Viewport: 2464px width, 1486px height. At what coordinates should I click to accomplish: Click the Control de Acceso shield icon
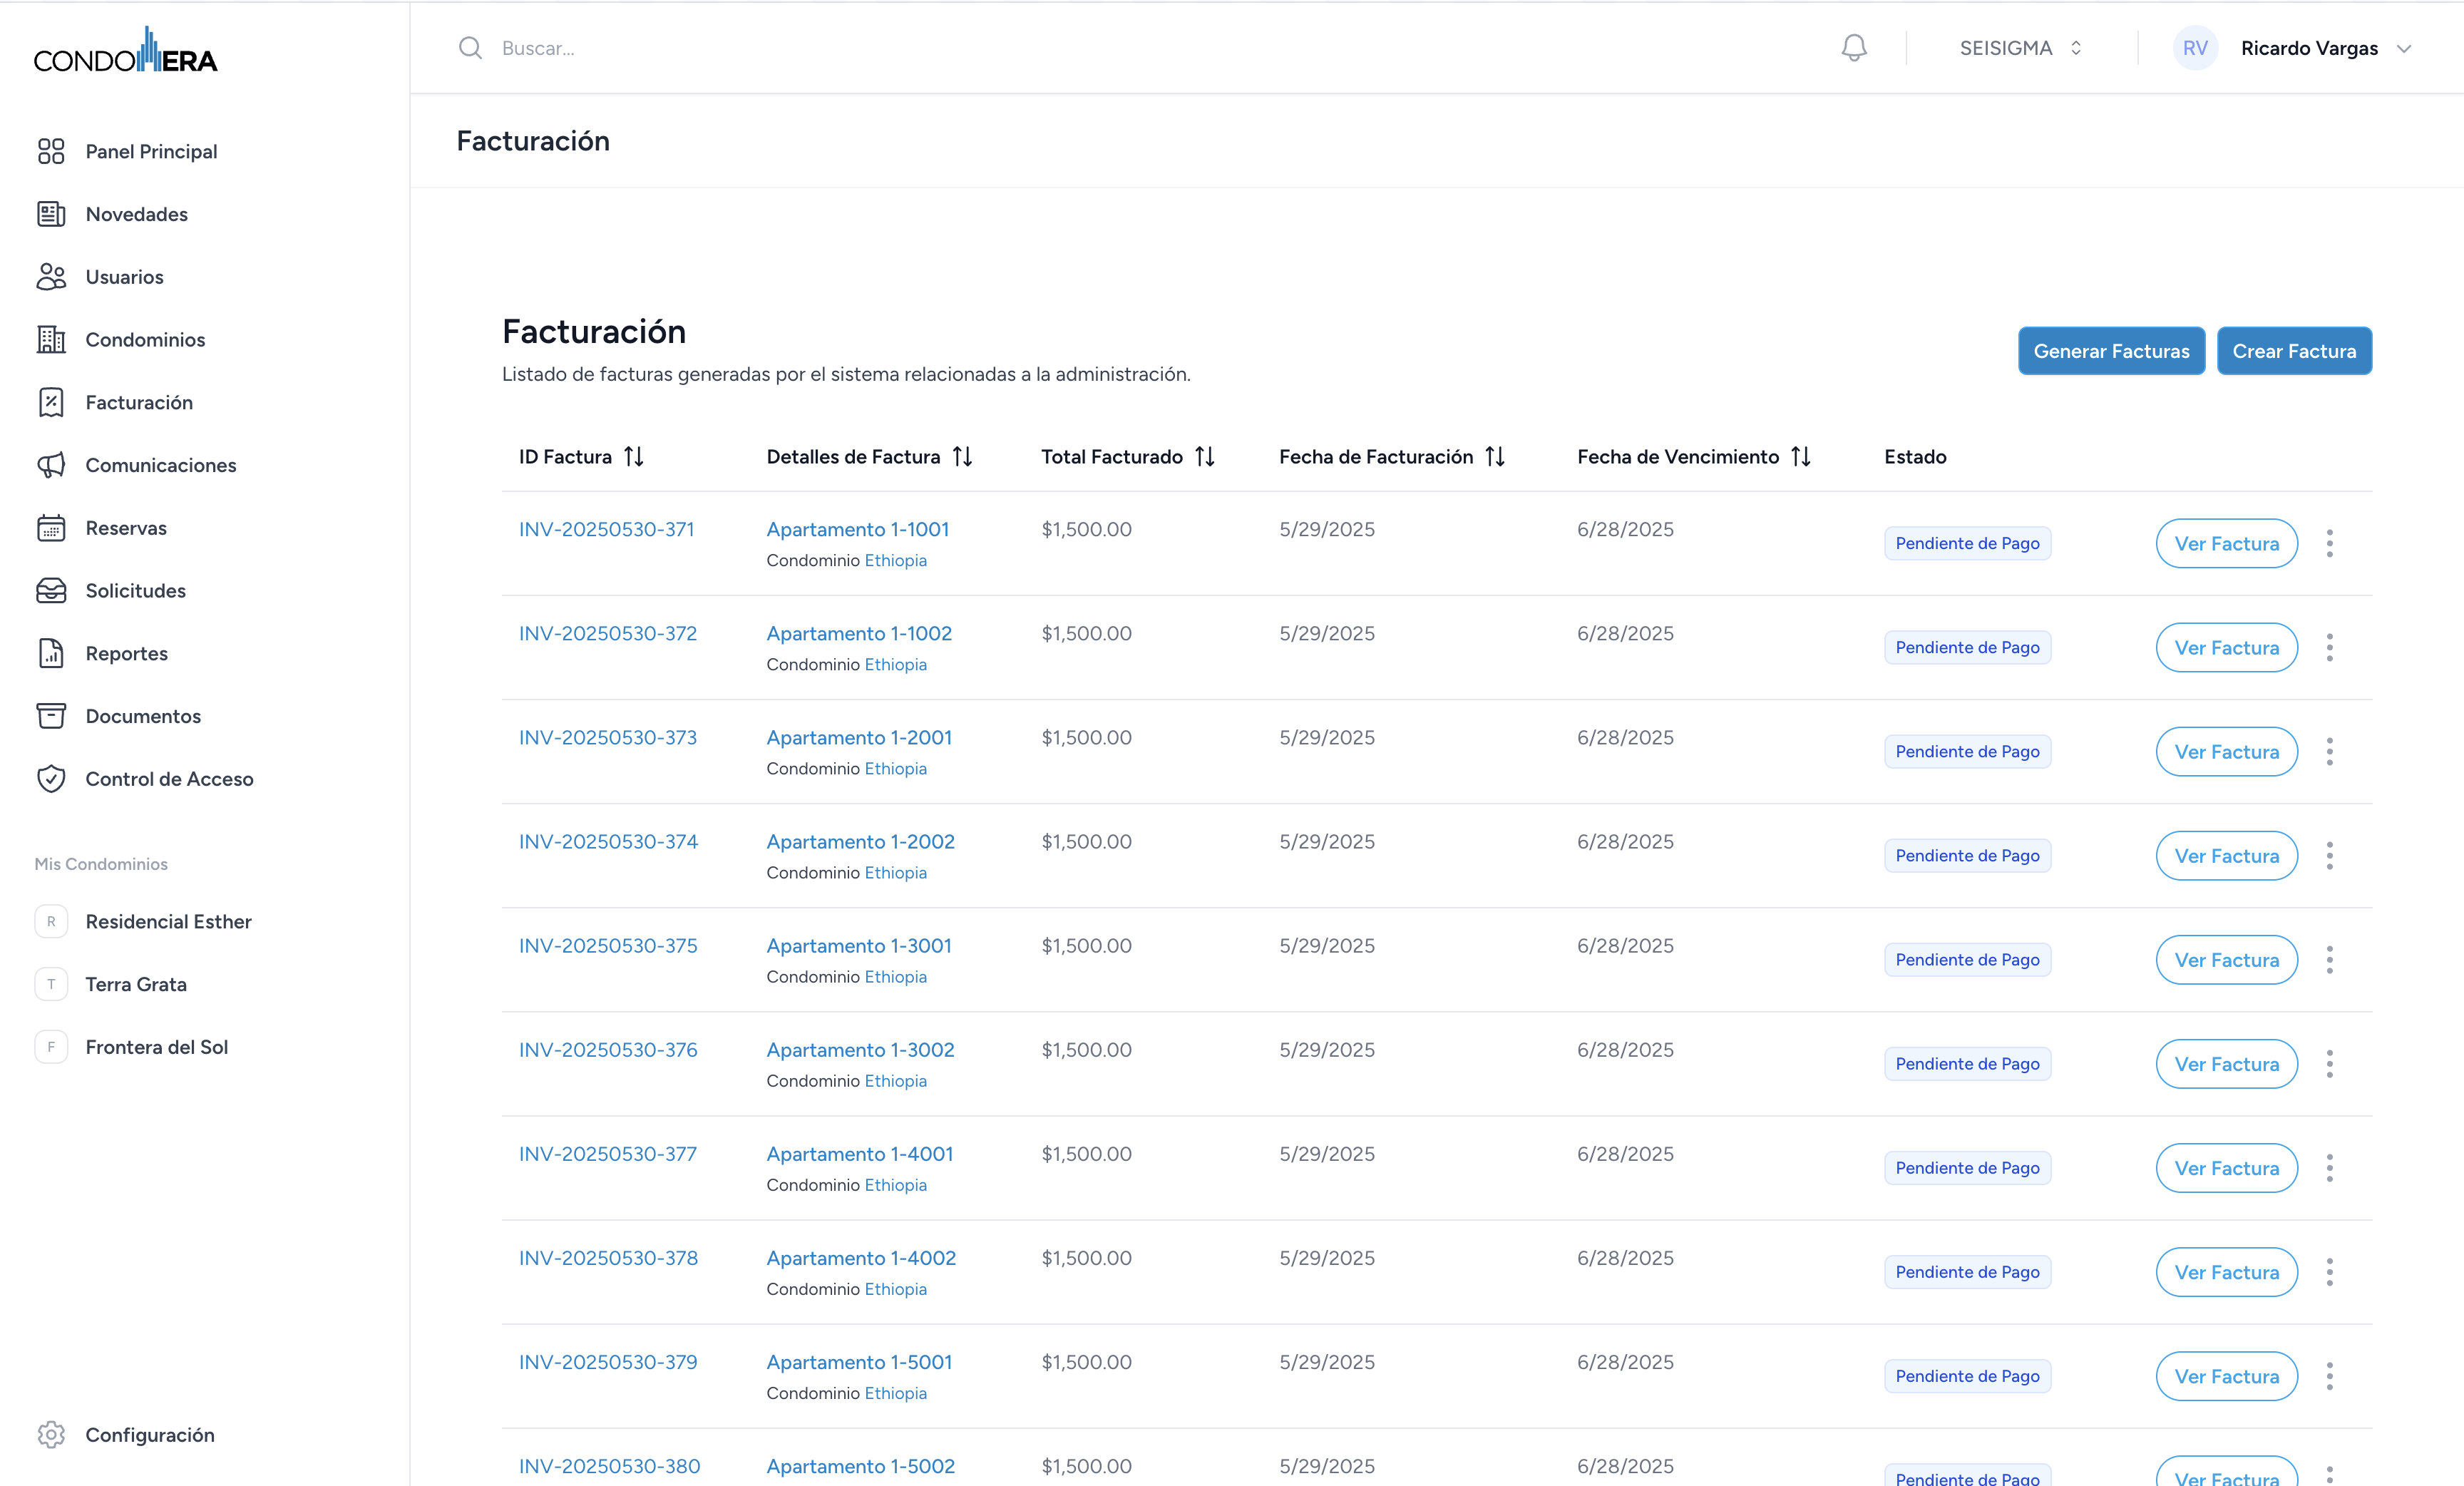click(51, 779)
